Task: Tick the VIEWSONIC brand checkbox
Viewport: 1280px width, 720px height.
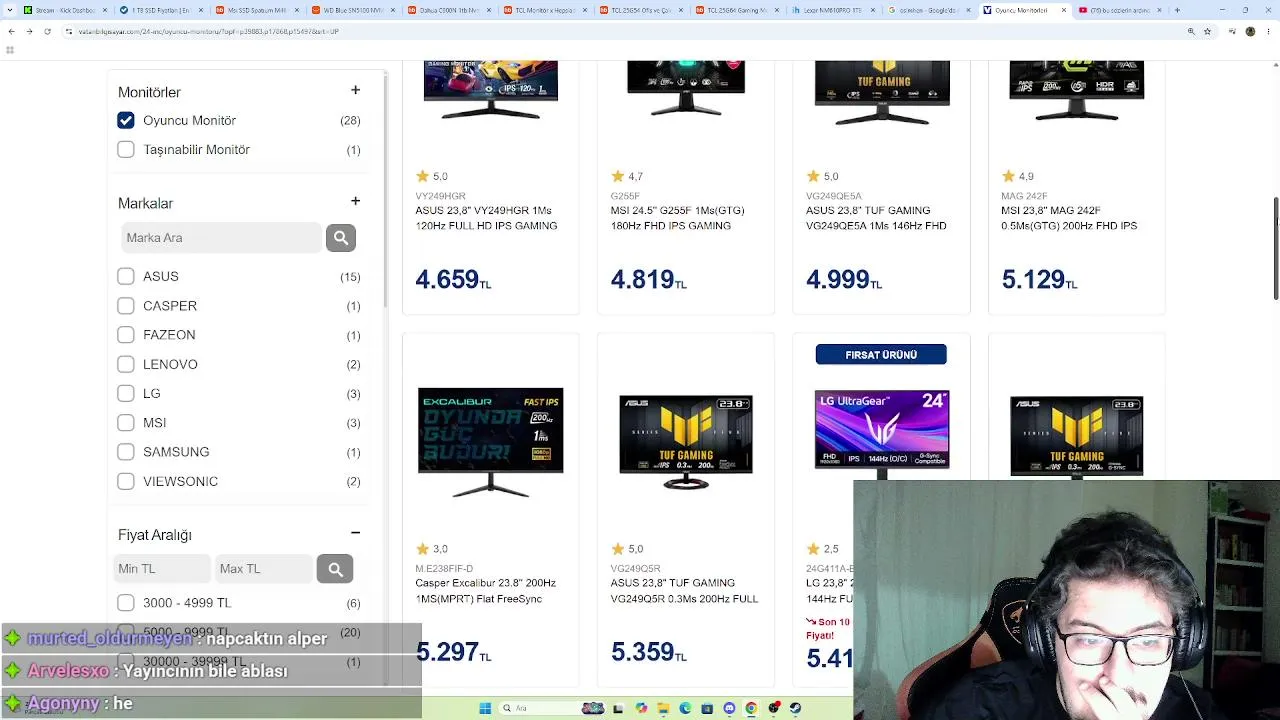Action: [x=126, y=482]
